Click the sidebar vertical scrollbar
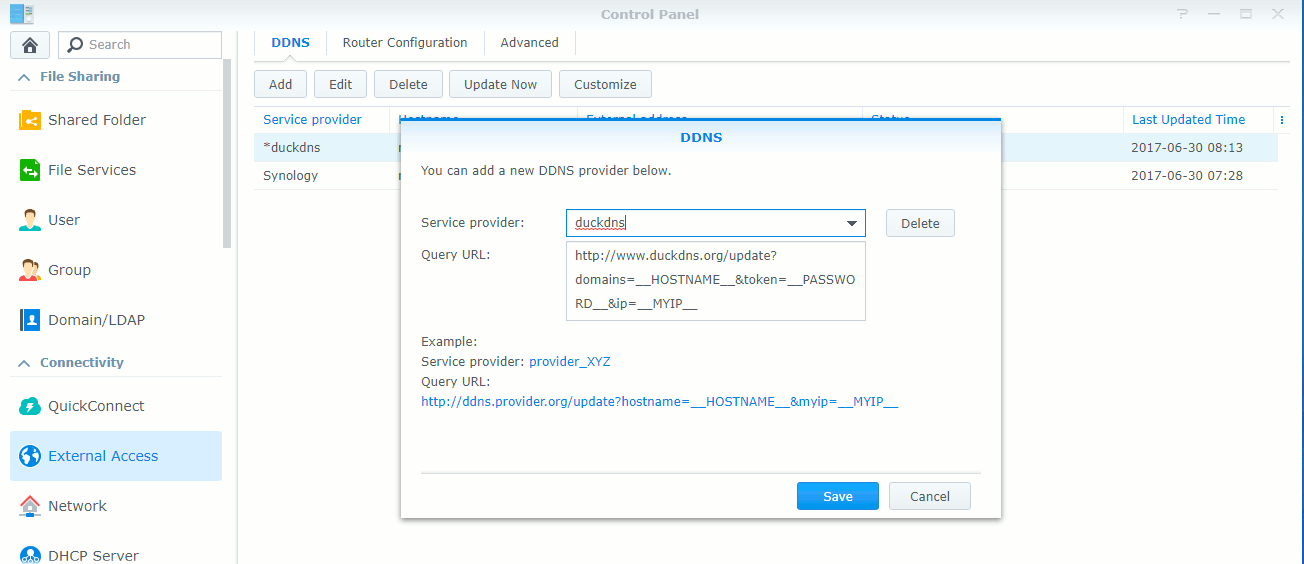1304x564 pixels. point(228,150)
